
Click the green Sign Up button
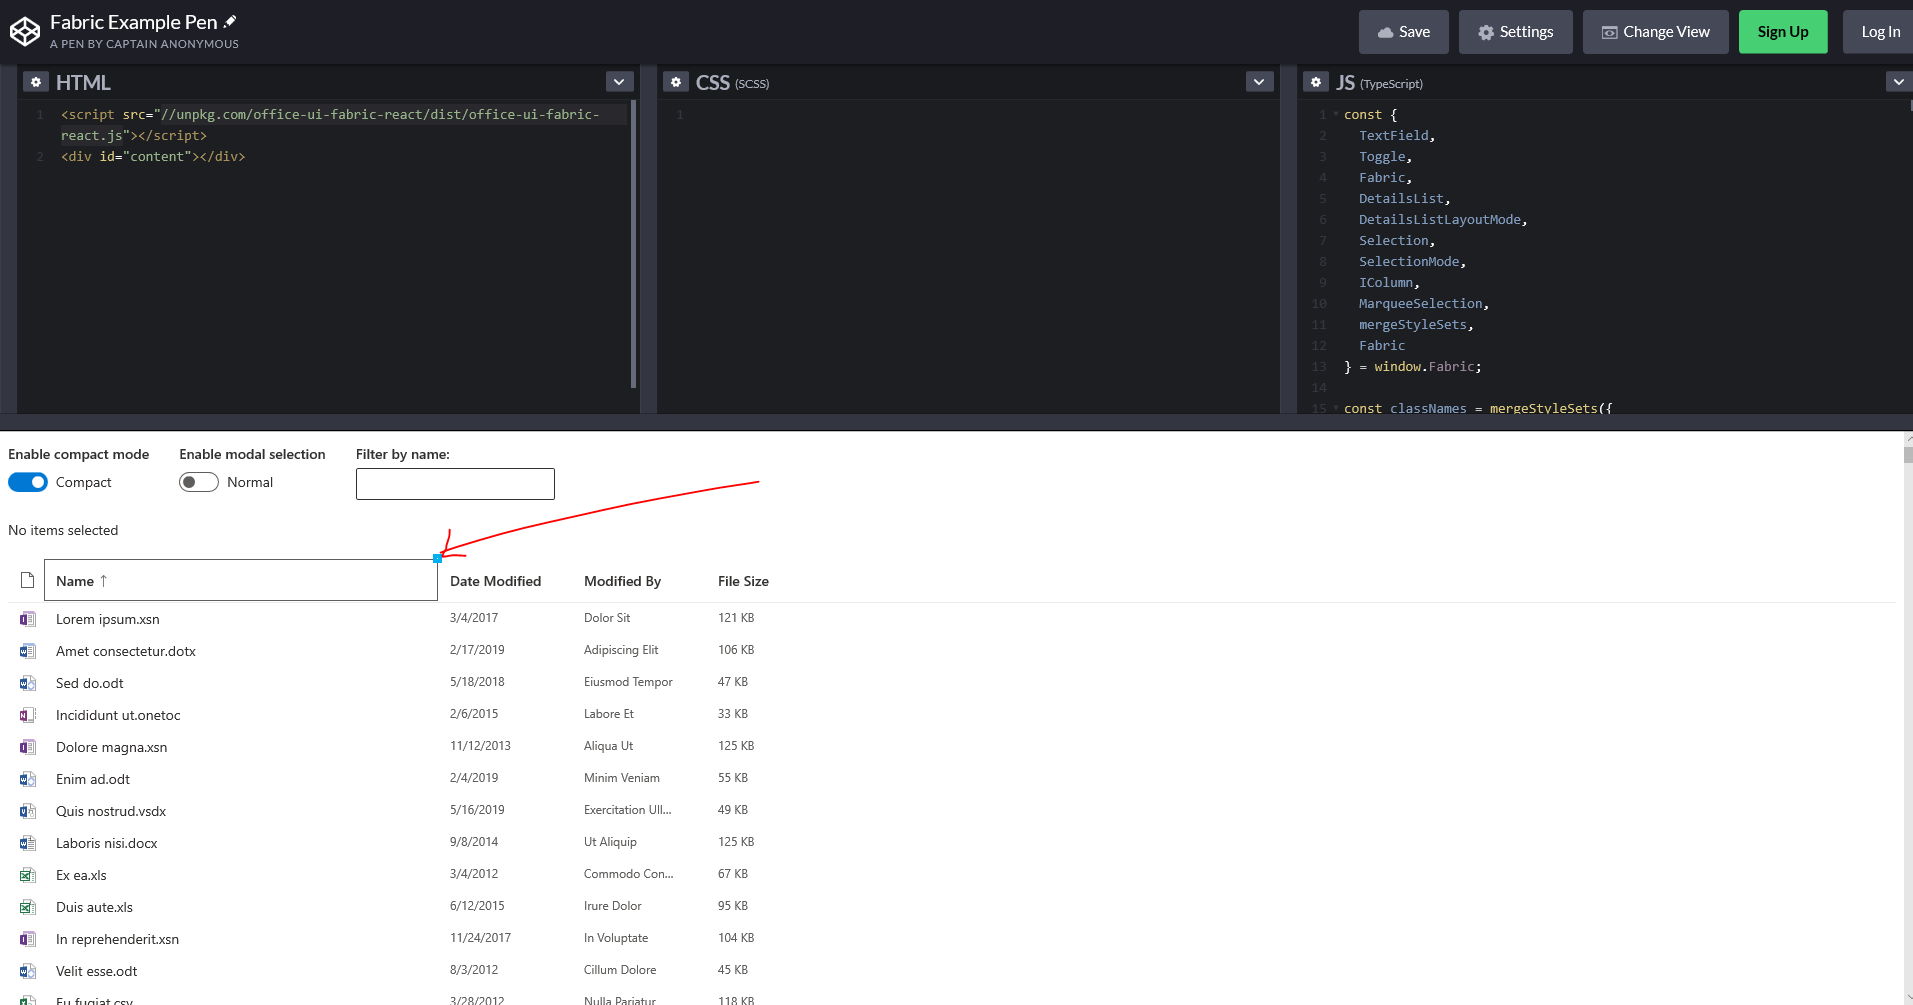point(1783,32)
